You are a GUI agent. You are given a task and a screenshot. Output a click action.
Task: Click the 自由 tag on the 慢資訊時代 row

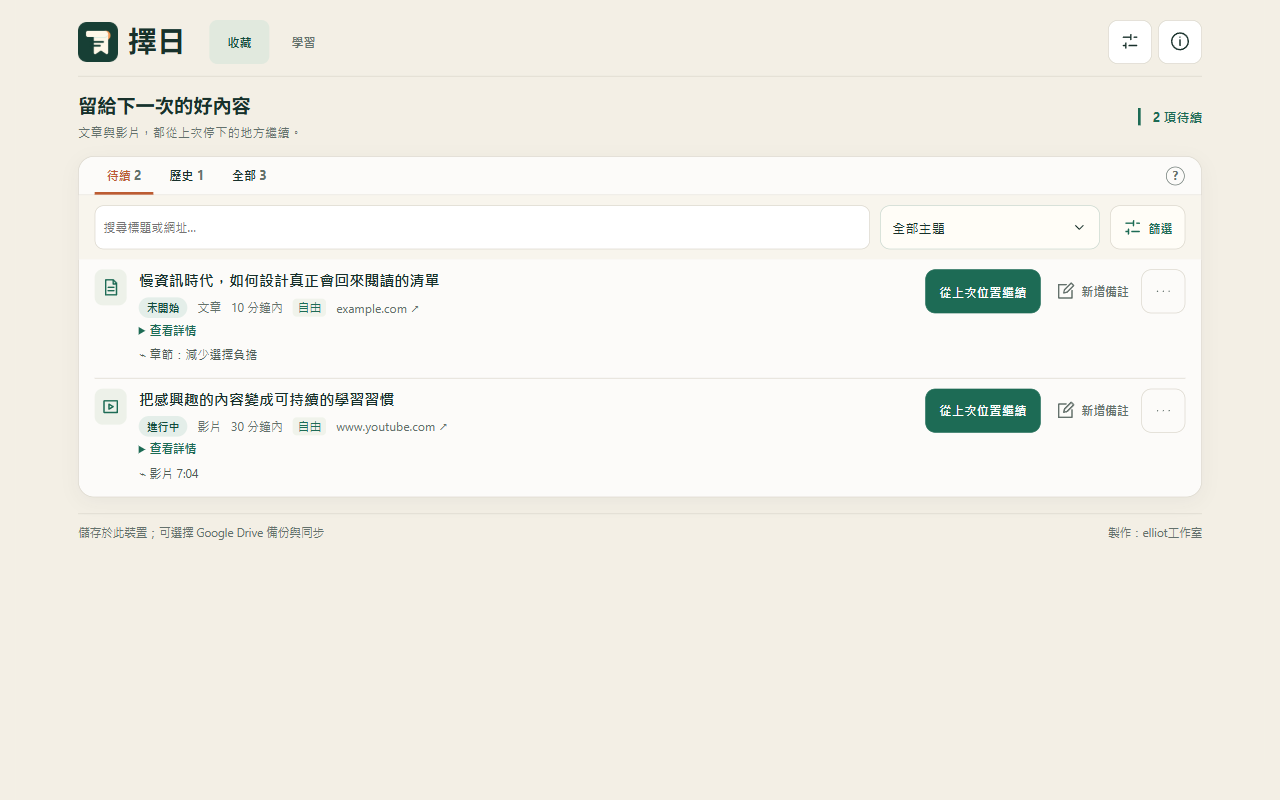309,308
